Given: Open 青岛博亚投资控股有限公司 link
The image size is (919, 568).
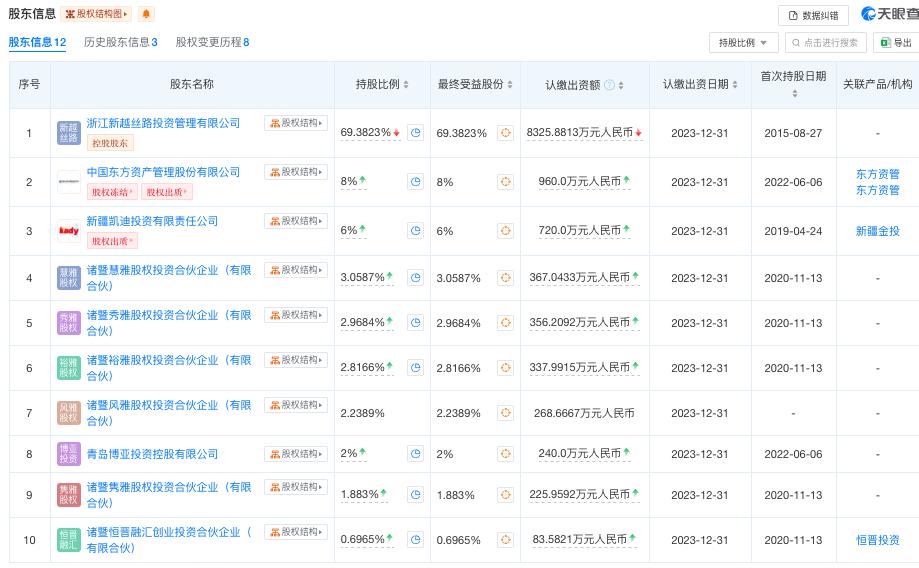Looking at the screenshot, I should (152, 454).
